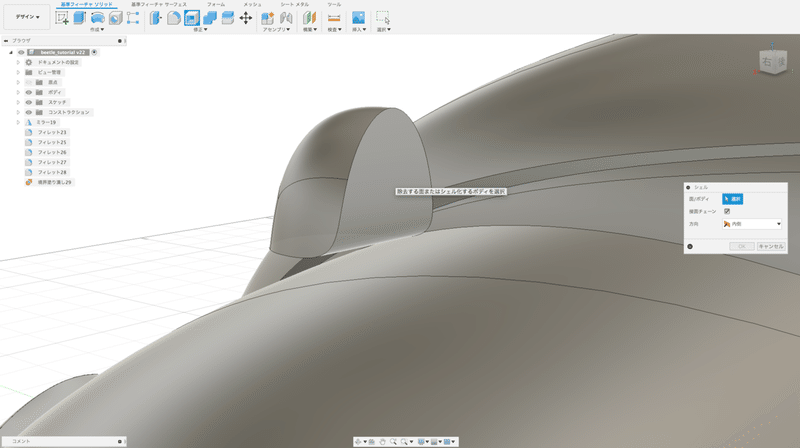Viewport: 800px width, 448px height.
Task: Select 境界塗り潰し29 in the browser
Action: (x=54, y=182)
